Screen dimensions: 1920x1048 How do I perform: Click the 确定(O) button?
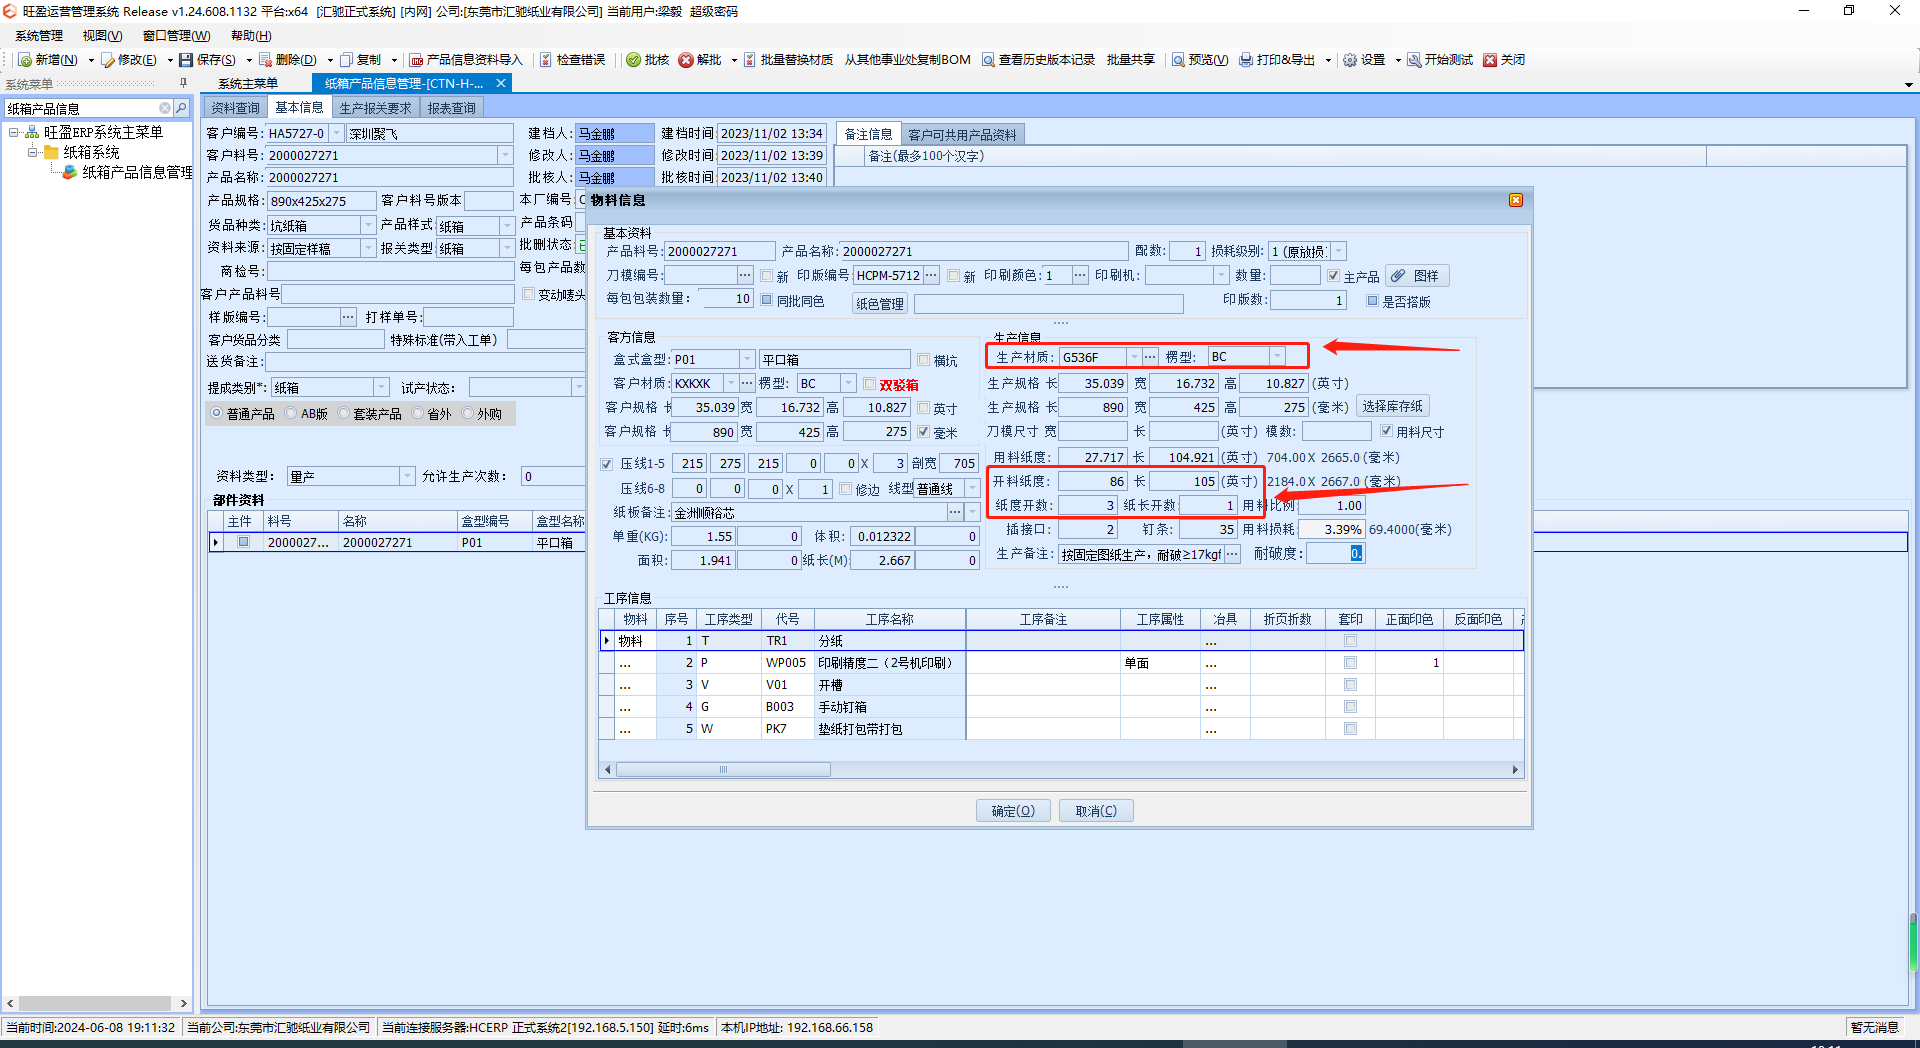tap(1013, 811)
